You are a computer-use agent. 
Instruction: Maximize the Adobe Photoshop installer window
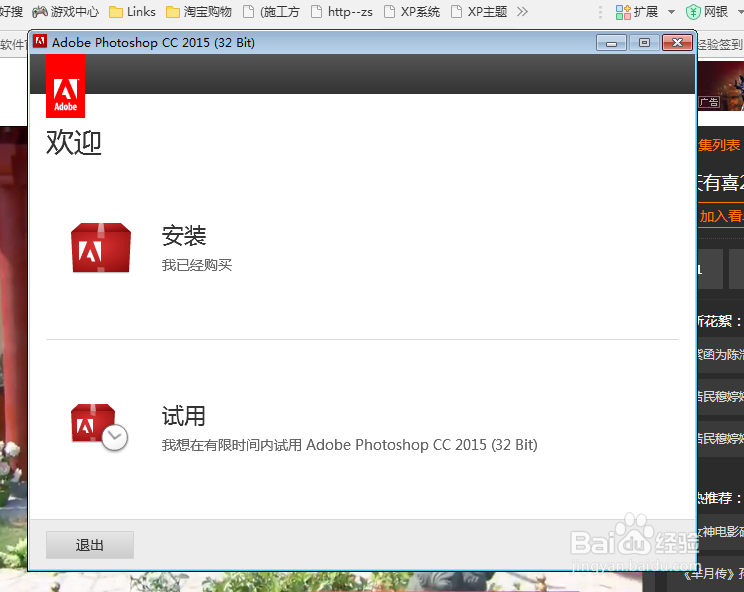point(644,43)
